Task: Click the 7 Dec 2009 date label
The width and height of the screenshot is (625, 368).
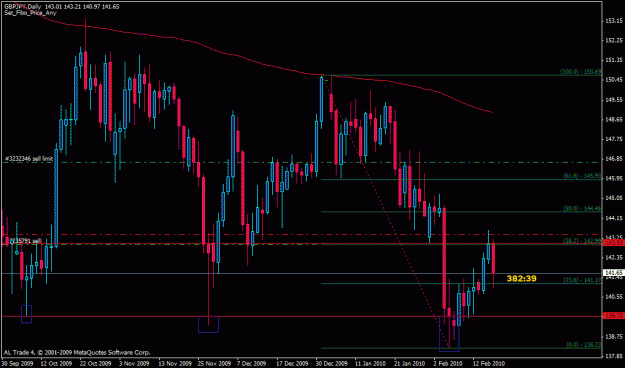Action: [252, 363]
